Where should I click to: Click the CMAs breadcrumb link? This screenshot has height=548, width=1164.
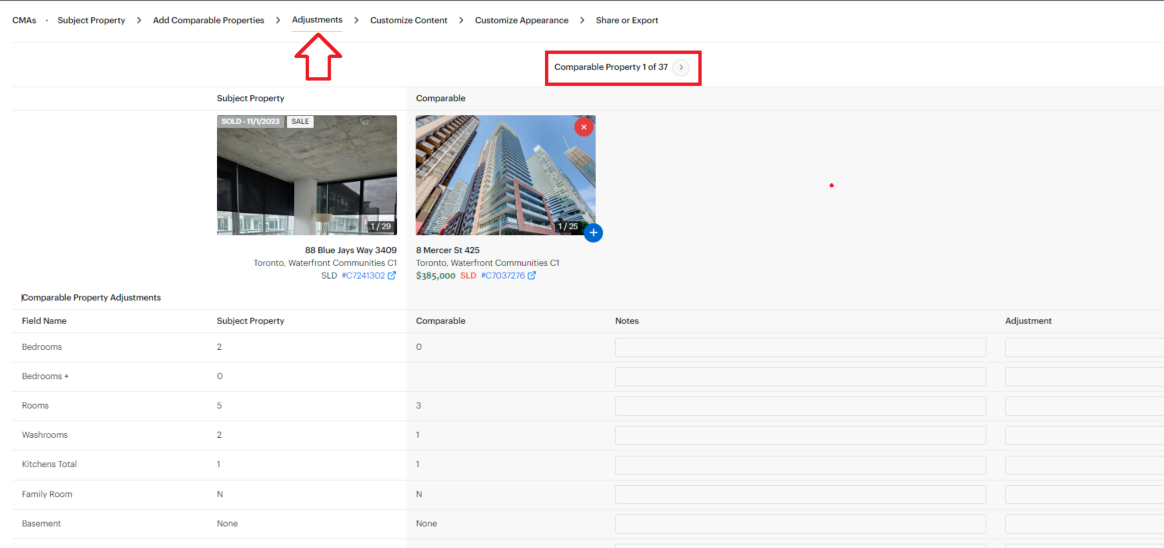[24, 20]
